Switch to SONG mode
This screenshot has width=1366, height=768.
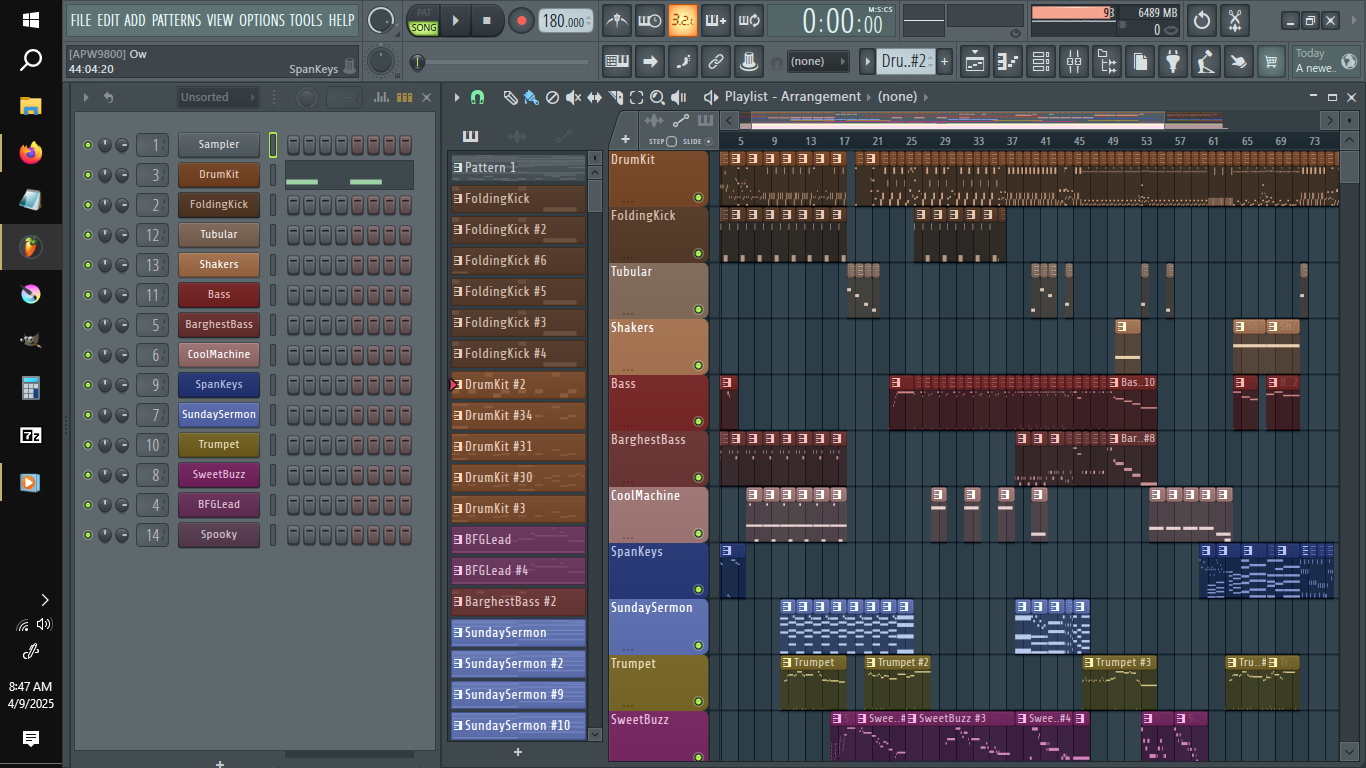point(424,28)
